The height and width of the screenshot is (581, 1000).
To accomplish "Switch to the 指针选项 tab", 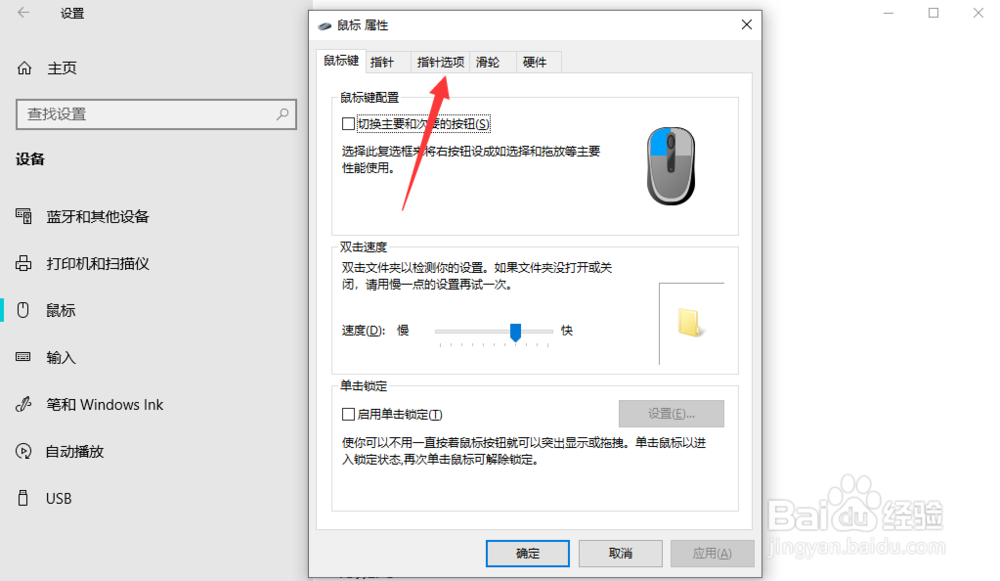I will [x=440, y=62].
